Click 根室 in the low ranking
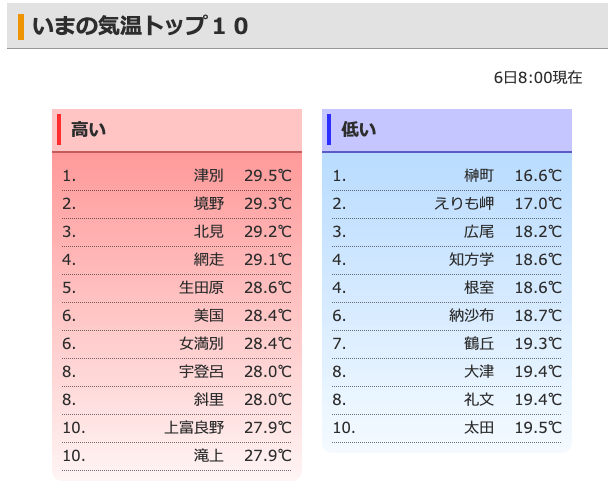This screenshot has width=608, height=499. (479, 288)
